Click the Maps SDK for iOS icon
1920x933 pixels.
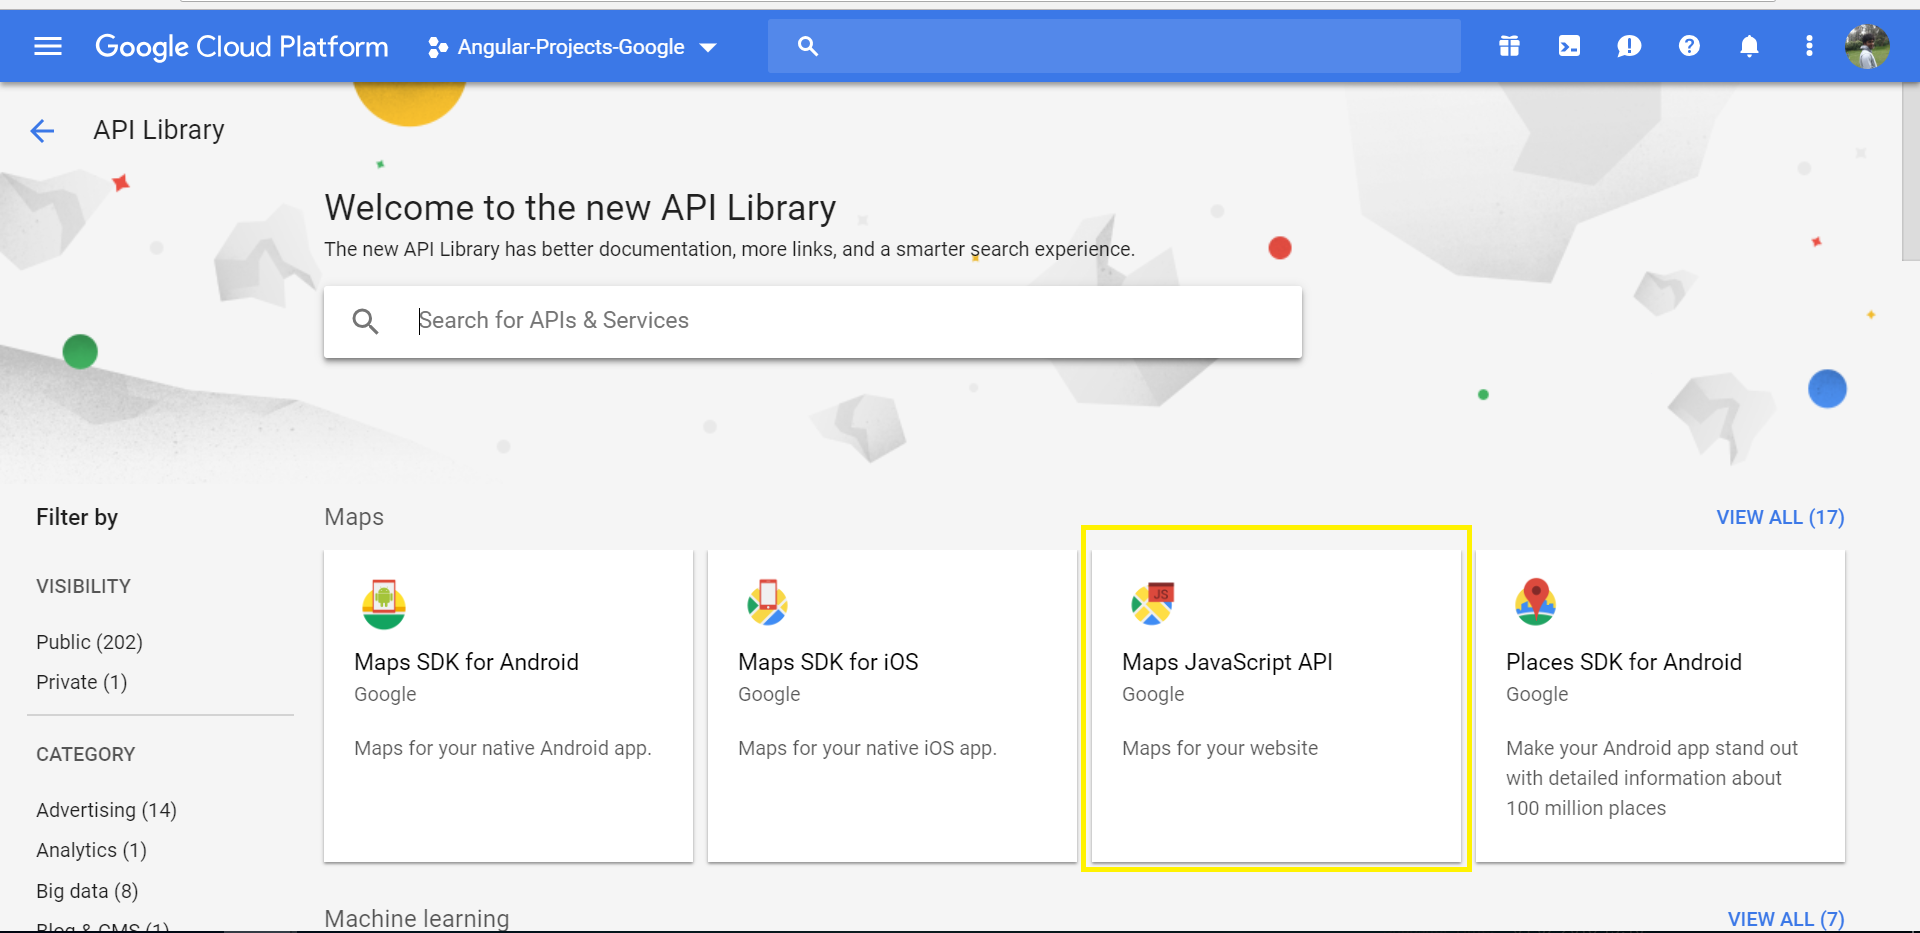pos(767,603)
